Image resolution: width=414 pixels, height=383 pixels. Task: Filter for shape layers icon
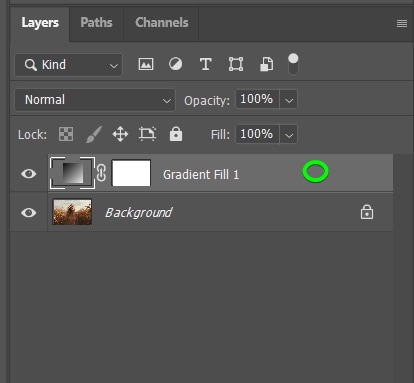[236, 64]
